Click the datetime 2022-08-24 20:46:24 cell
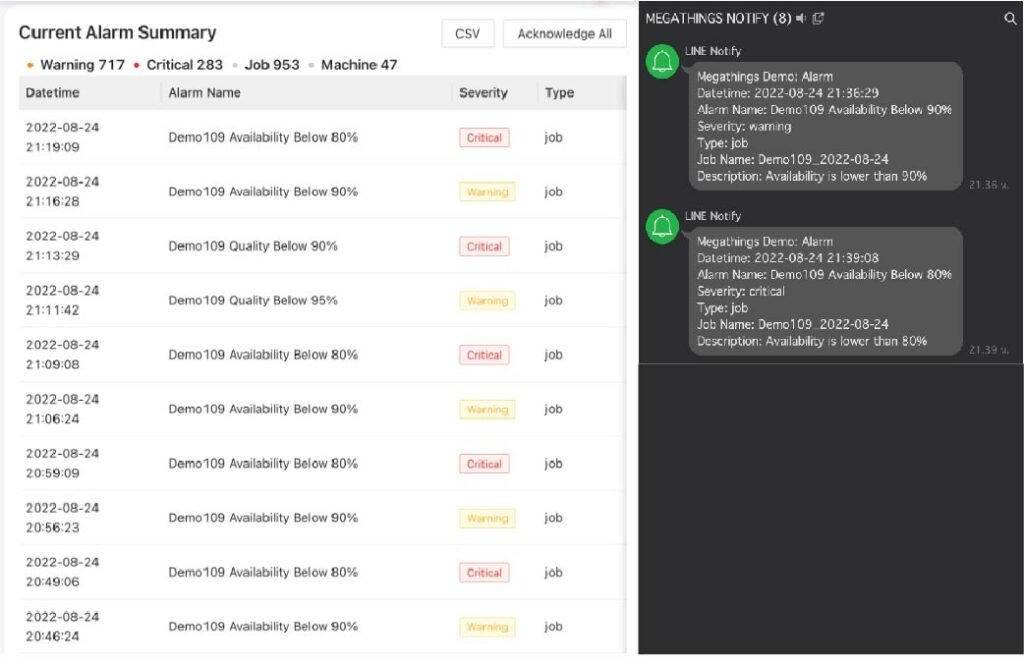Image resolution: width=1024 pixels, height=661 pixels. tap(63, 626)
